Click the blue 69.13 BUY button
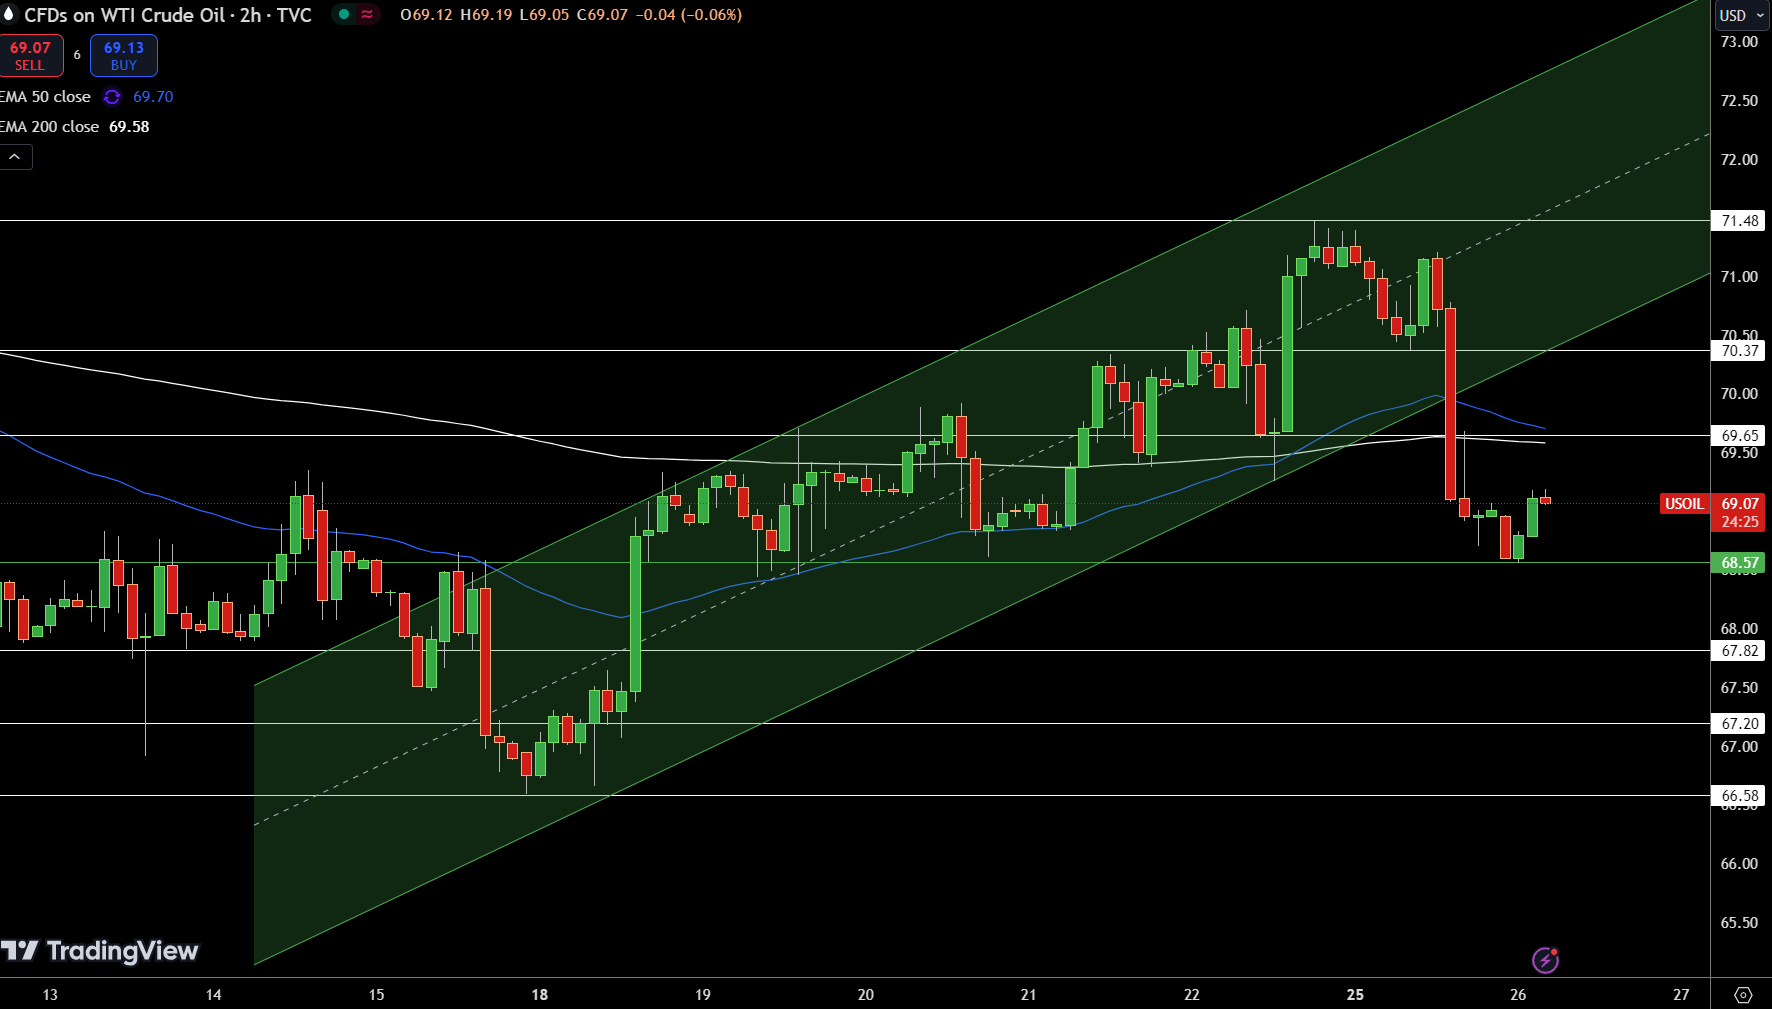 click(x=124, y=56)
